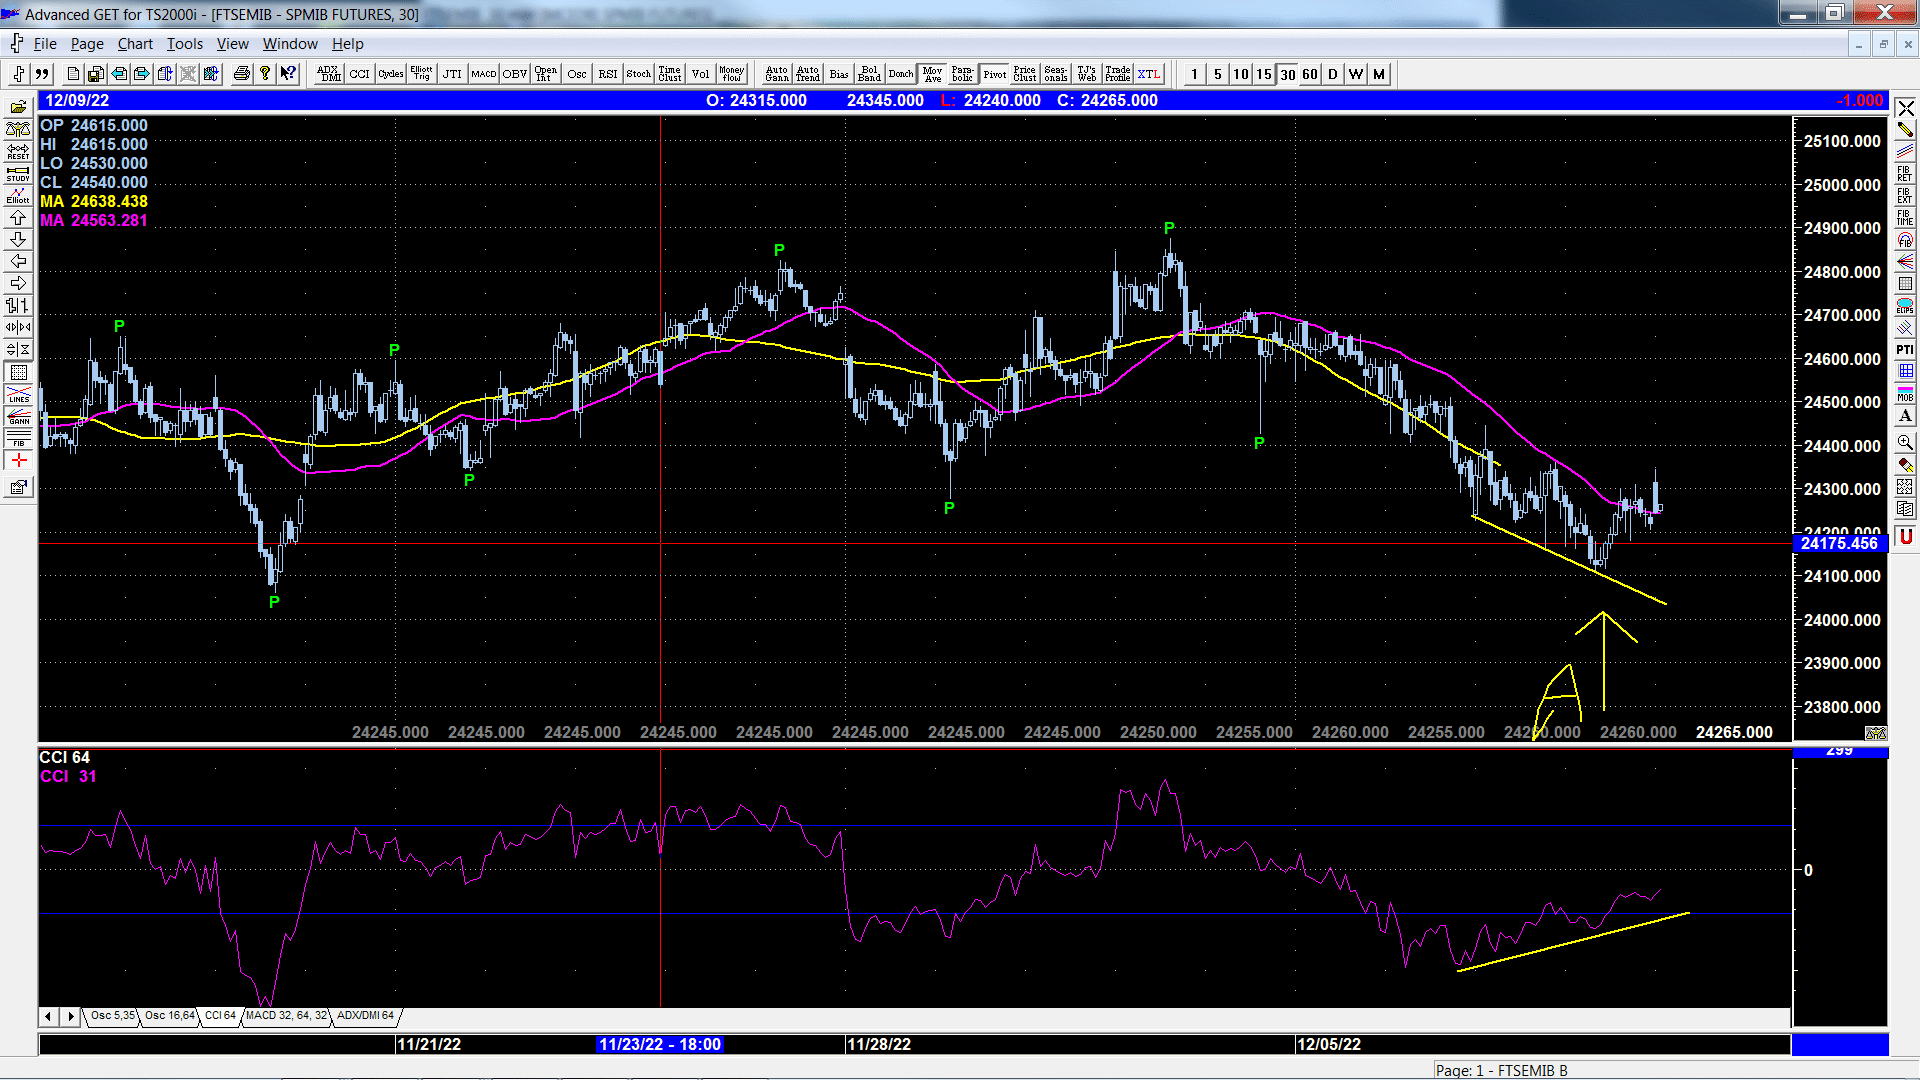Toggle the RSI study button
This screenshot has height=1080, width=1920.
(608, 74)
